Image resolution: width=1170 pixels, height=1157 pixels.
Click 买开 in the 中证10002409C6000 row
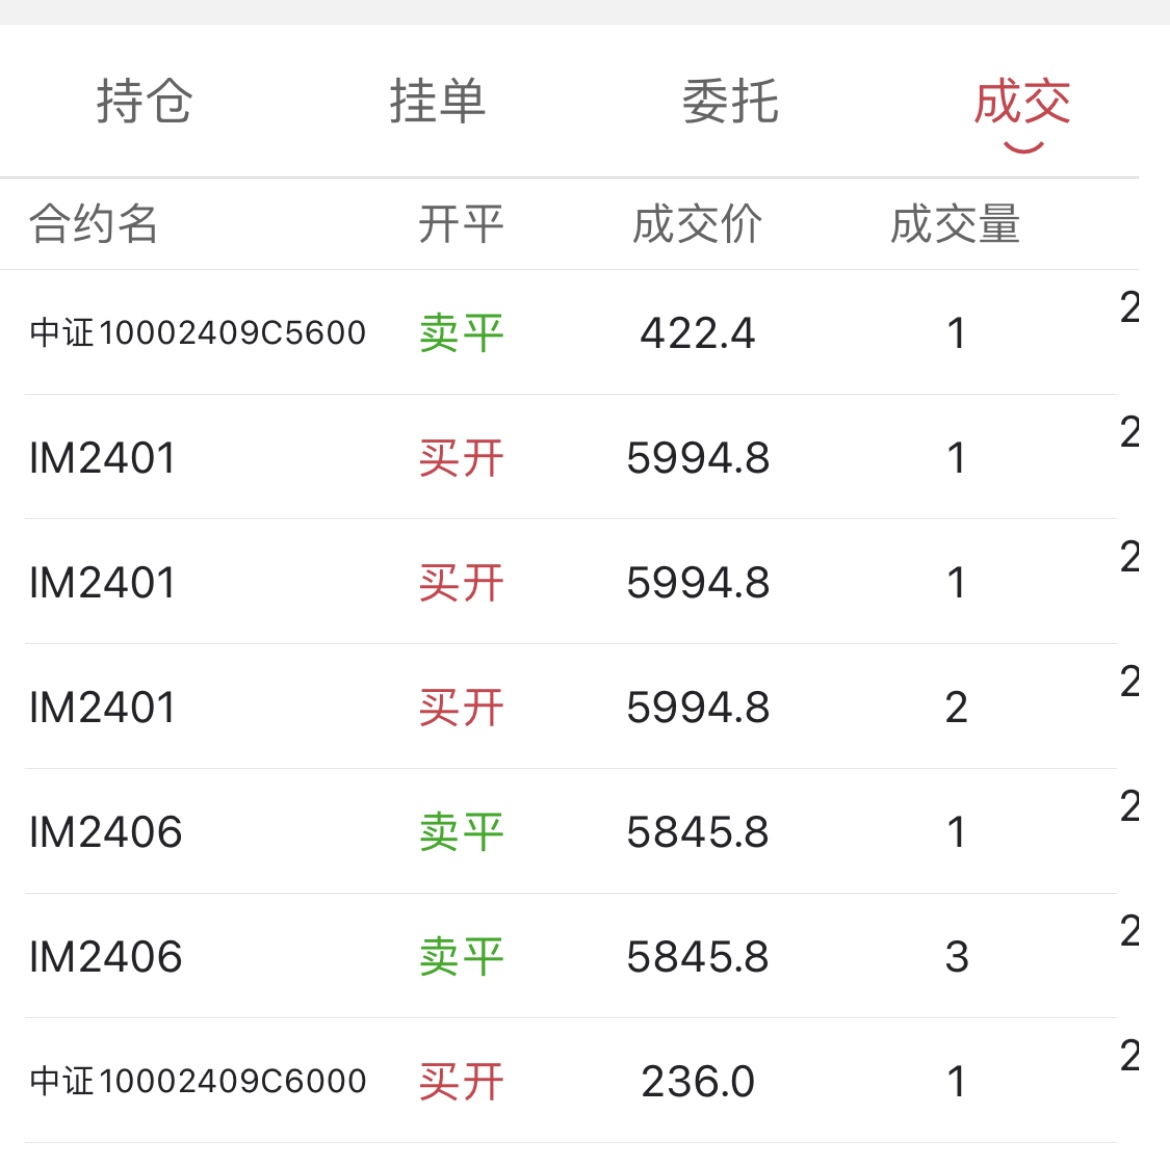tap(460, 1081)
